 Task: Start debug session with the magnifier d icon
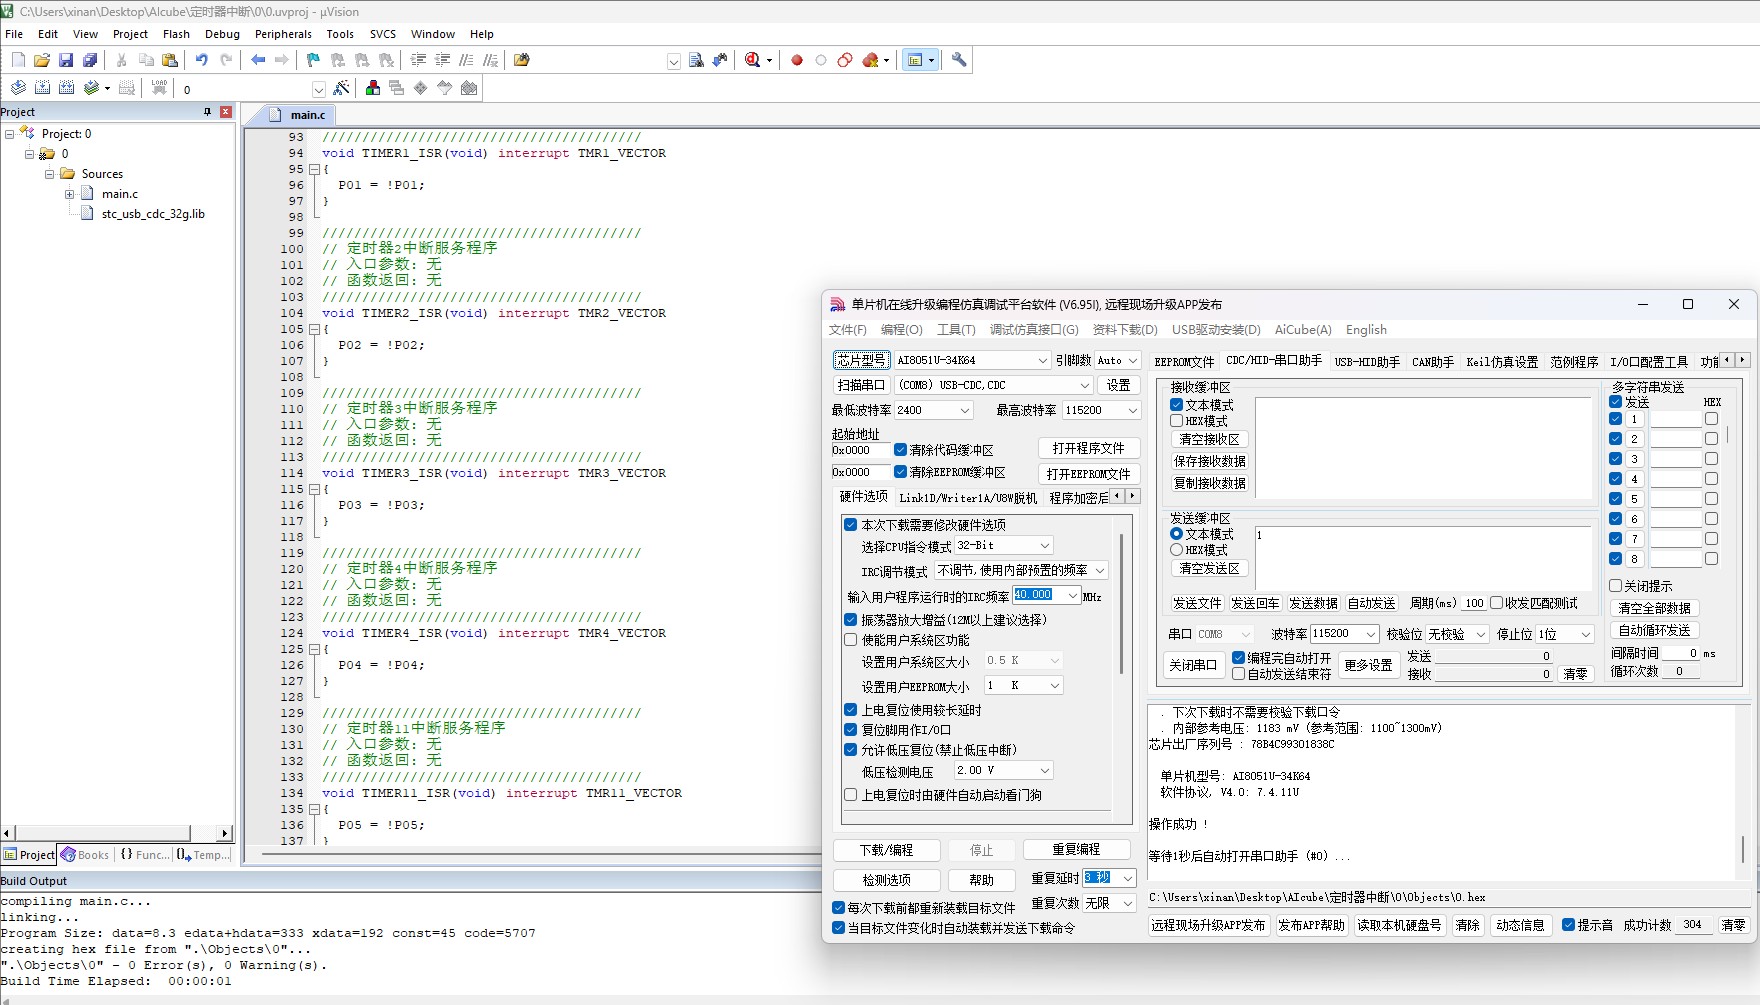(753, 60)
